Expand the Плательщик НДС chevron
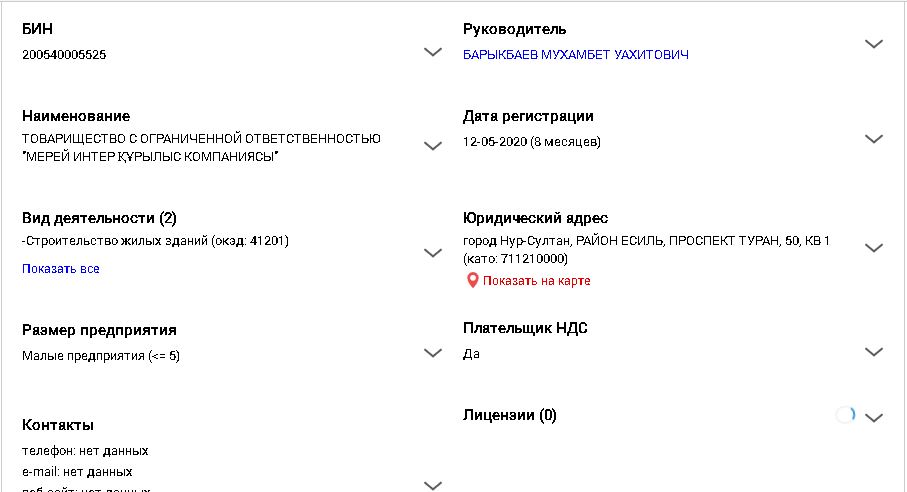907x492 pixels. pos(873,352)
